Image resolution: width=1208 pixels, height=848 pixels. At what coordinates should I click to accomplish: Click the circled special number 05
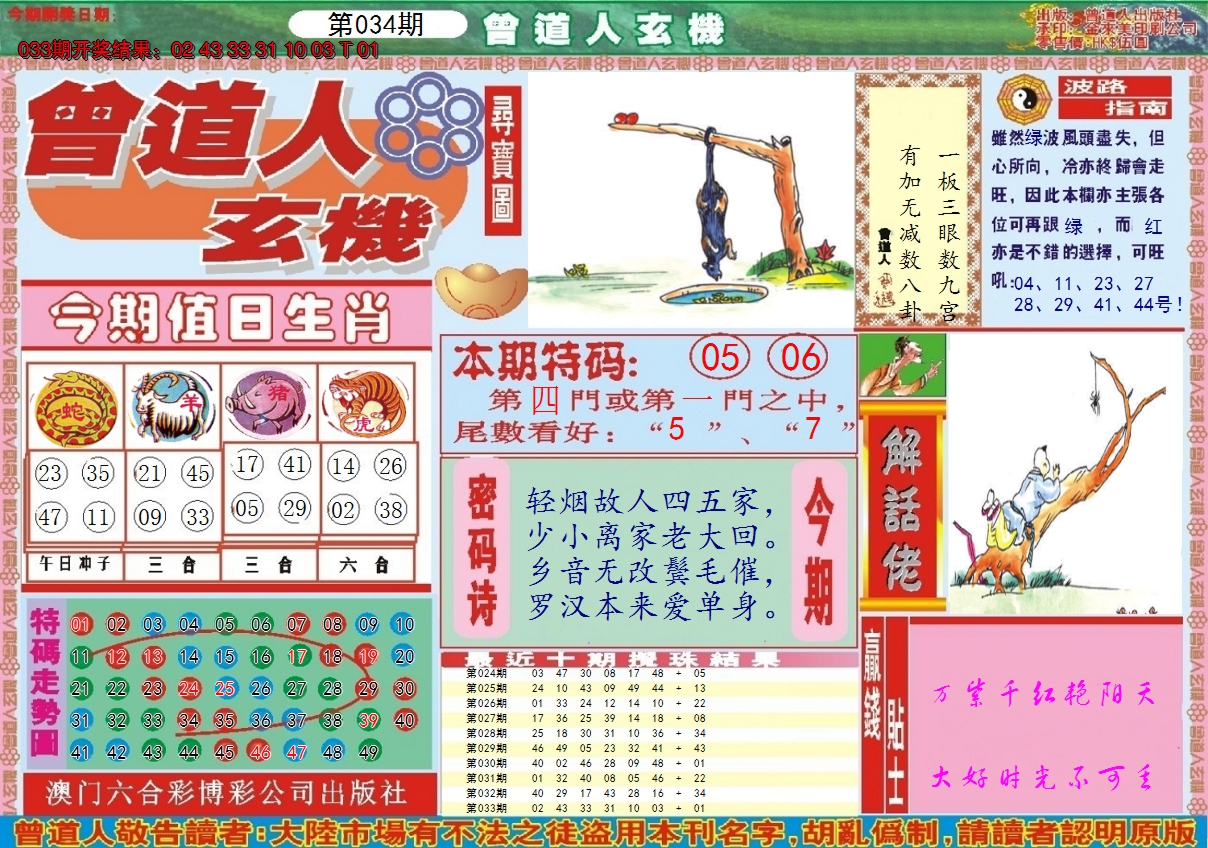click(x=720, y=357)
